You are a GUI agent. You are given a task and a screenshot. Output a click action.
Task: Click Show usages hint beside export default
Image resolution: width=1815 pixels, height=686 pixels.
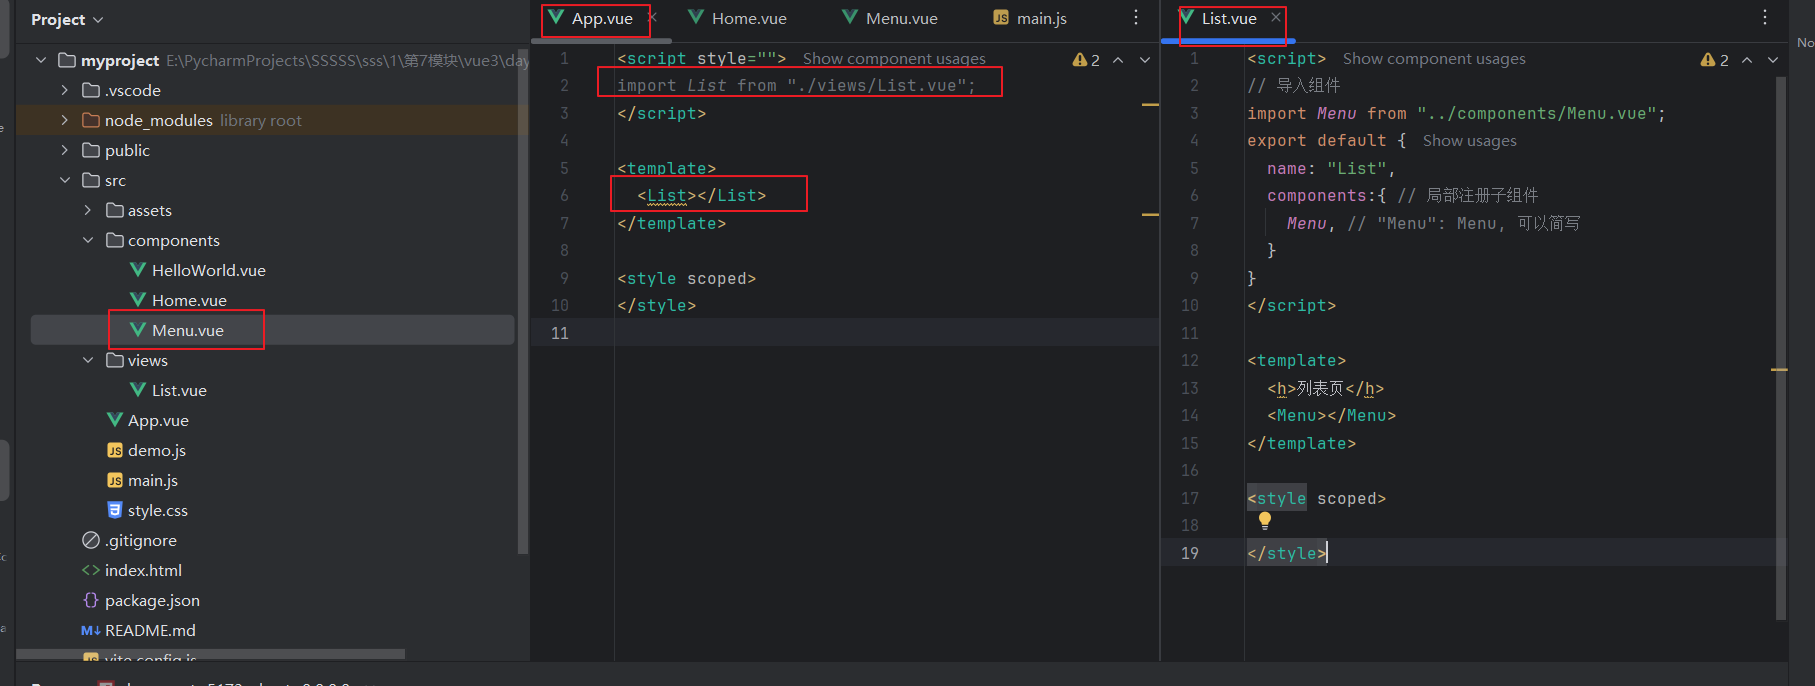click(x=1469, y=141)
